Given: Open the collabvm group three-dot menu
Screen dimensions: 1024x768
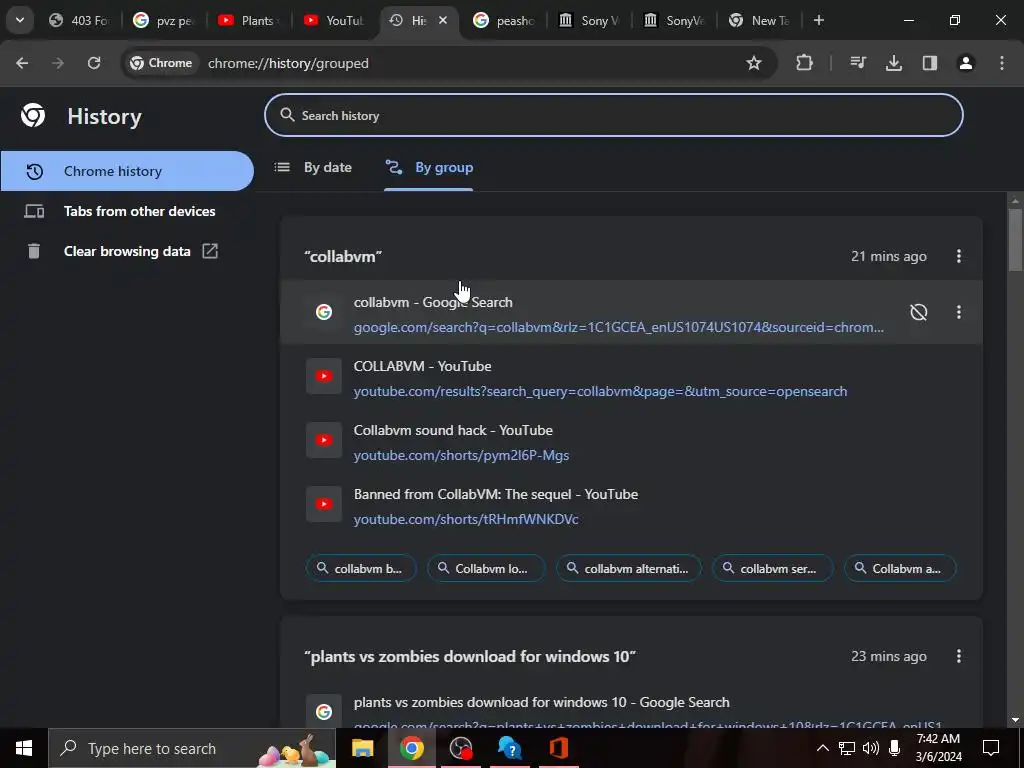Looking at the screenshot, I should pos(958,256).
